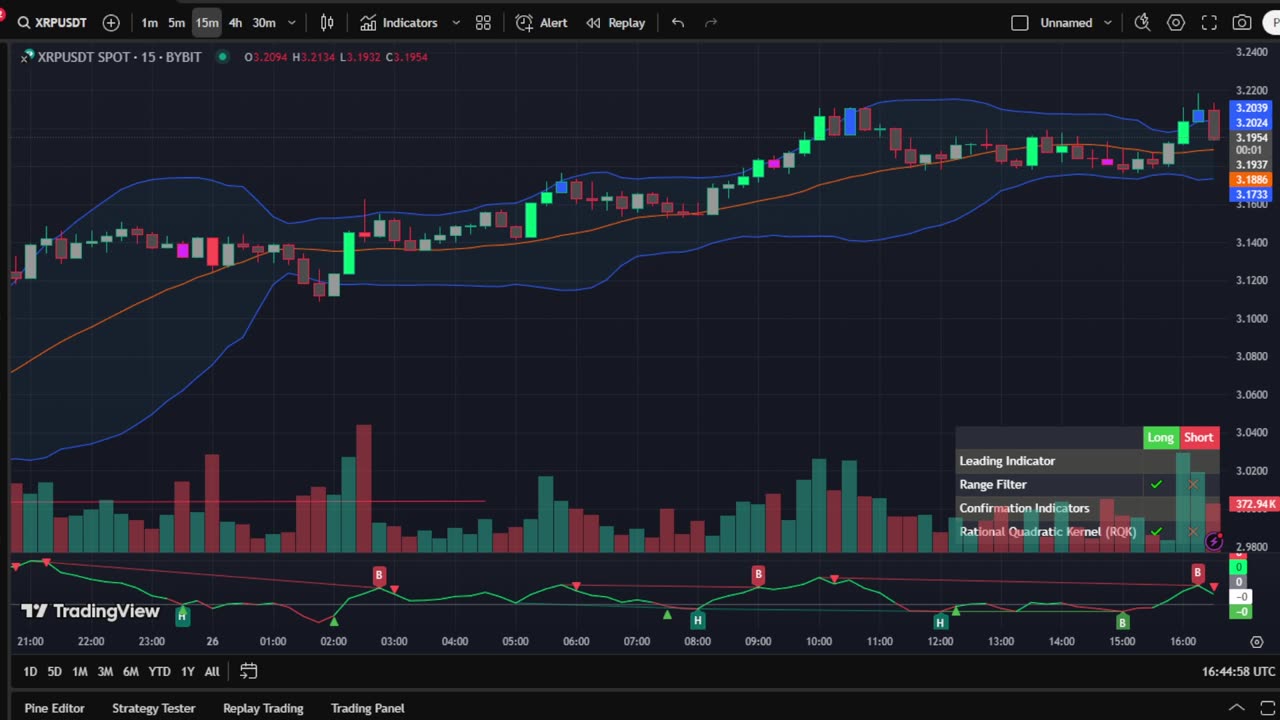Image resolution: width=1280 pixels, height=720 pixels.
Task: Click the green market status dot in legend
Action: point(222,57)
